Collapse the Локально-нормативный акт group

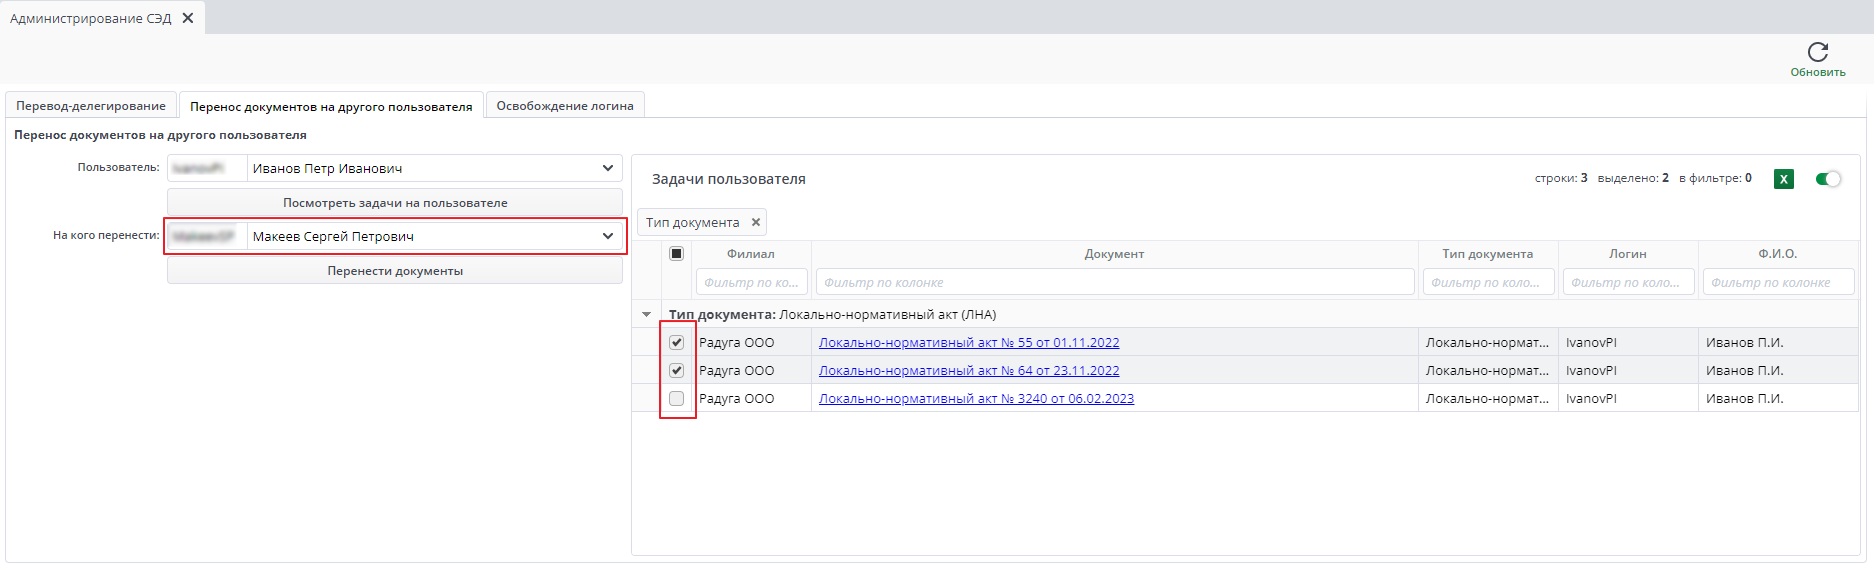[x=646, y=314]
